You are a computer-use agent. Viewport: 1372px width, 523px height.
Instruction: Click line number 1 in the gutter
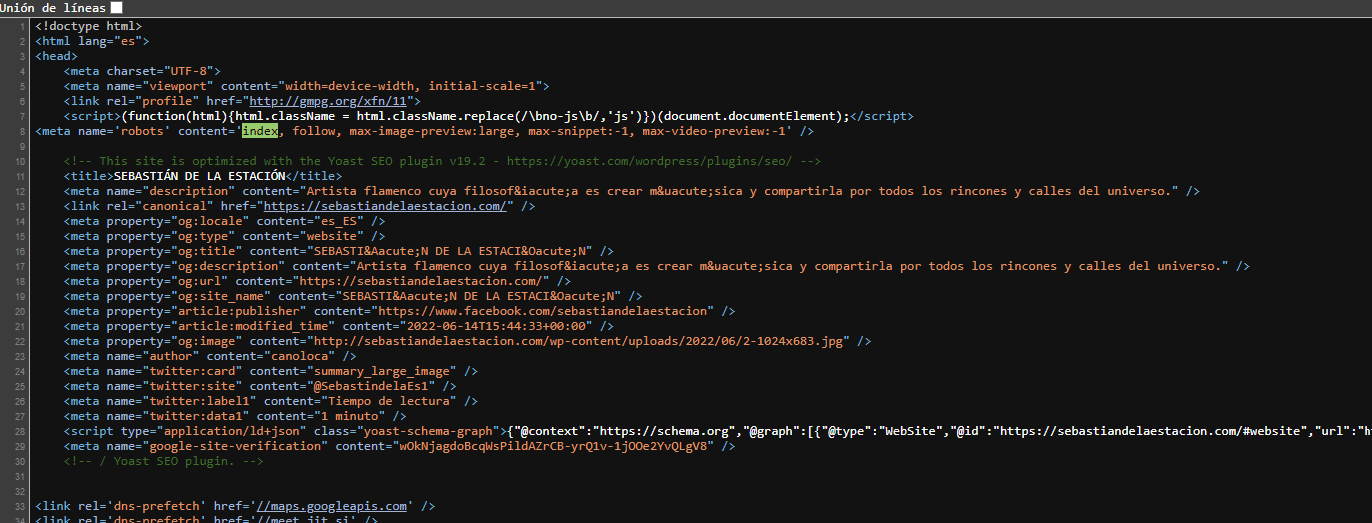pos(22,26)
